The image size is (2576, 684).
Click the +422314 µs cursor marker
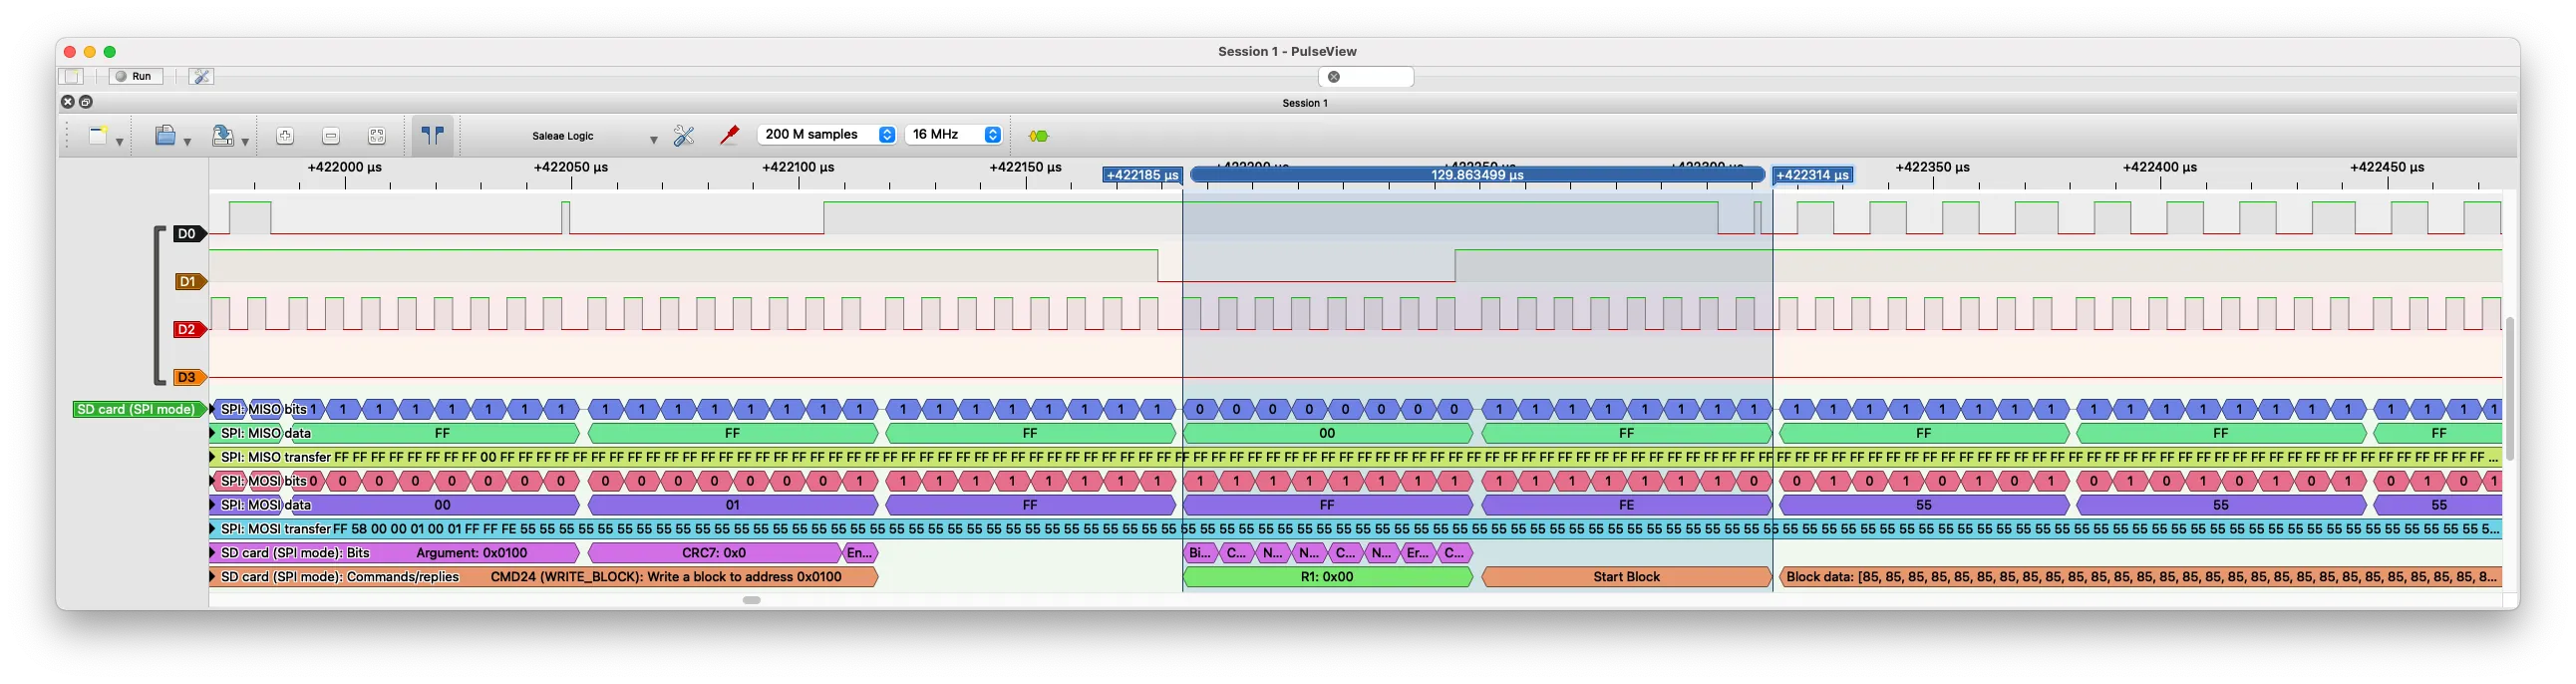pos(1813,175)
